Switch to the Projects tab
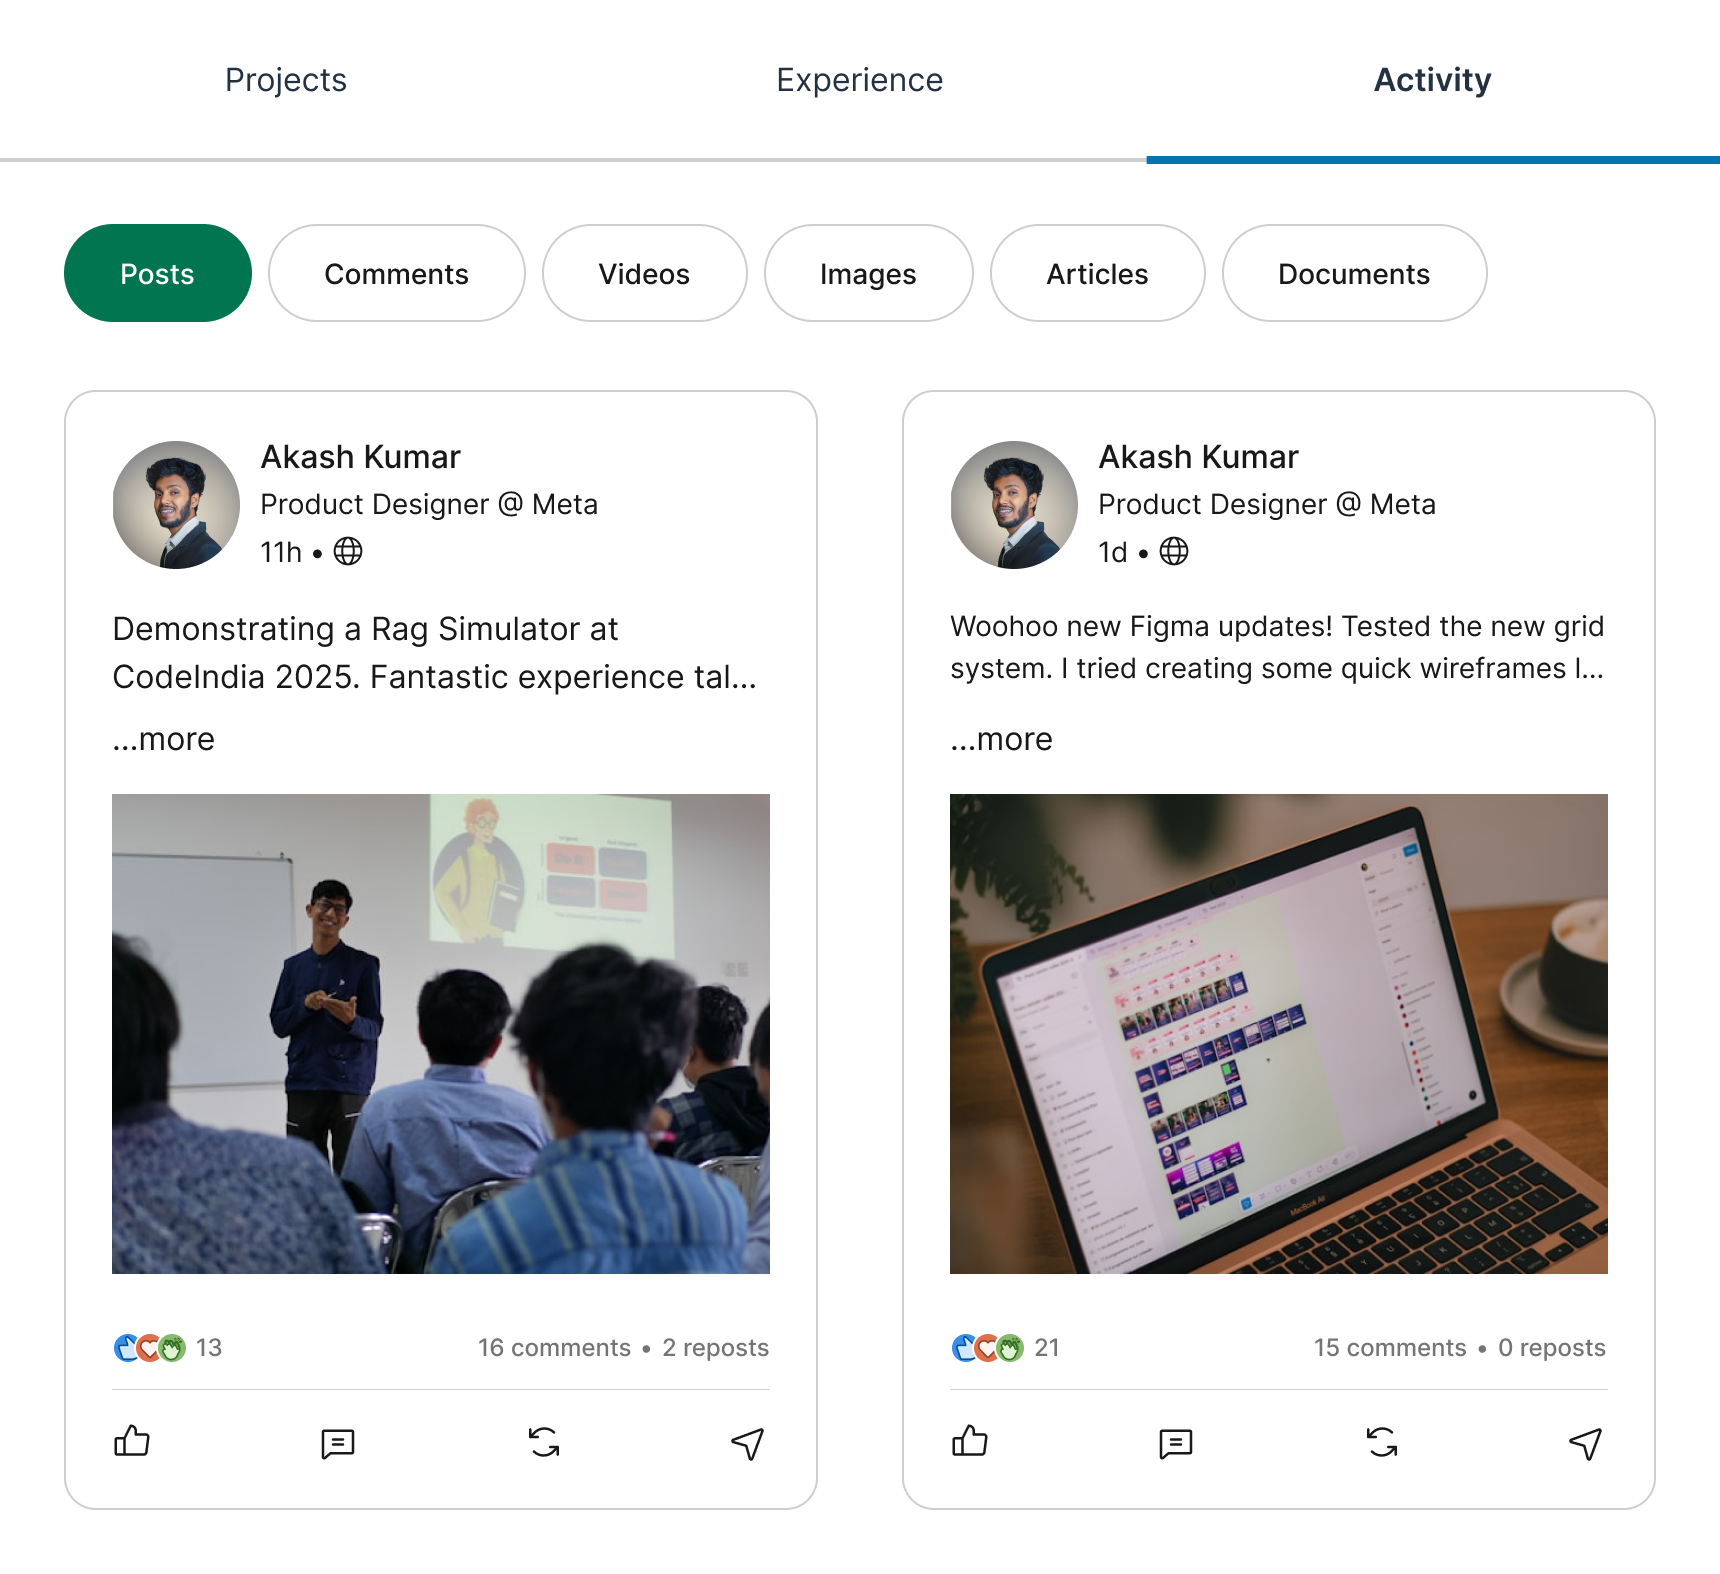The width and height of the screenshot is (1720, 1574). click(x=286, y=80)
